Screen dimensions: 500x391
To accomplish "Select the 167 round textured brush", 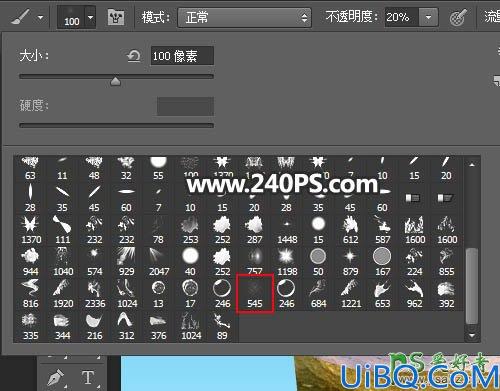I will 382,262.
